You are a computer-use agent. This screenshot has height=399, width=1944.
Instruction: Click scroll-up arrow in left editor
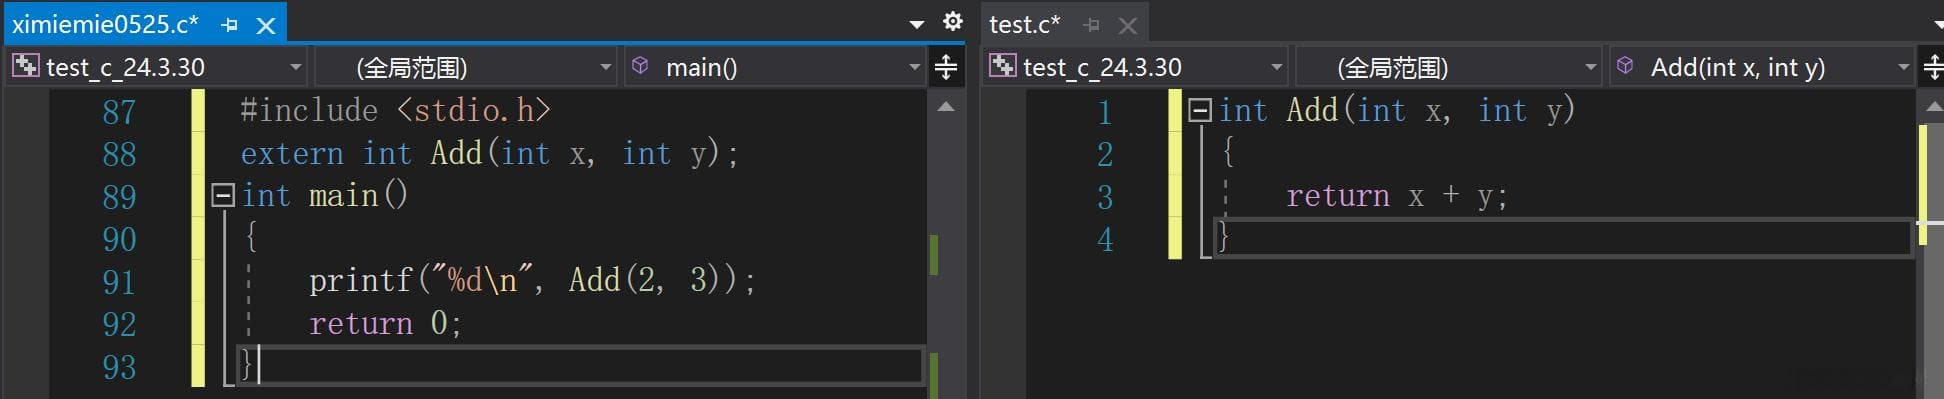[x=946, y=107]
